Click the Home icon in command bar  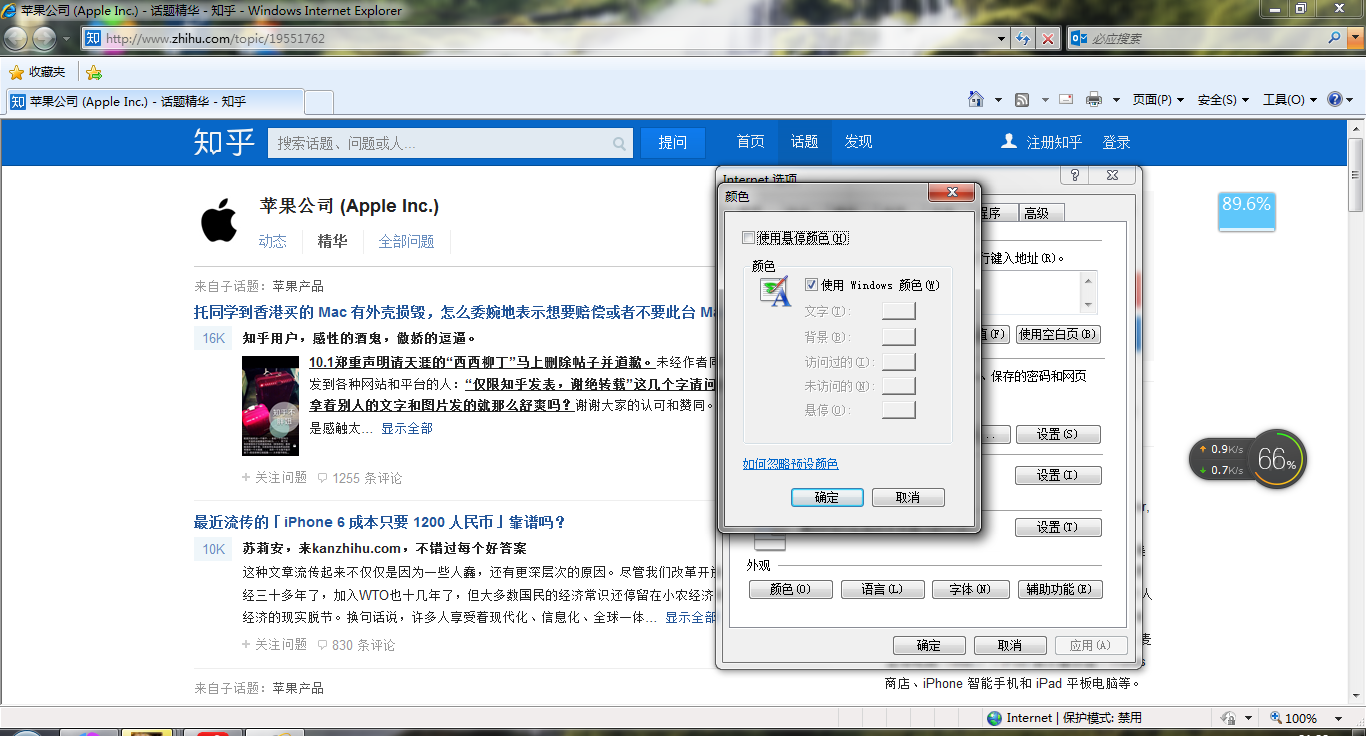pyautogui.click(x=976, y=99)
